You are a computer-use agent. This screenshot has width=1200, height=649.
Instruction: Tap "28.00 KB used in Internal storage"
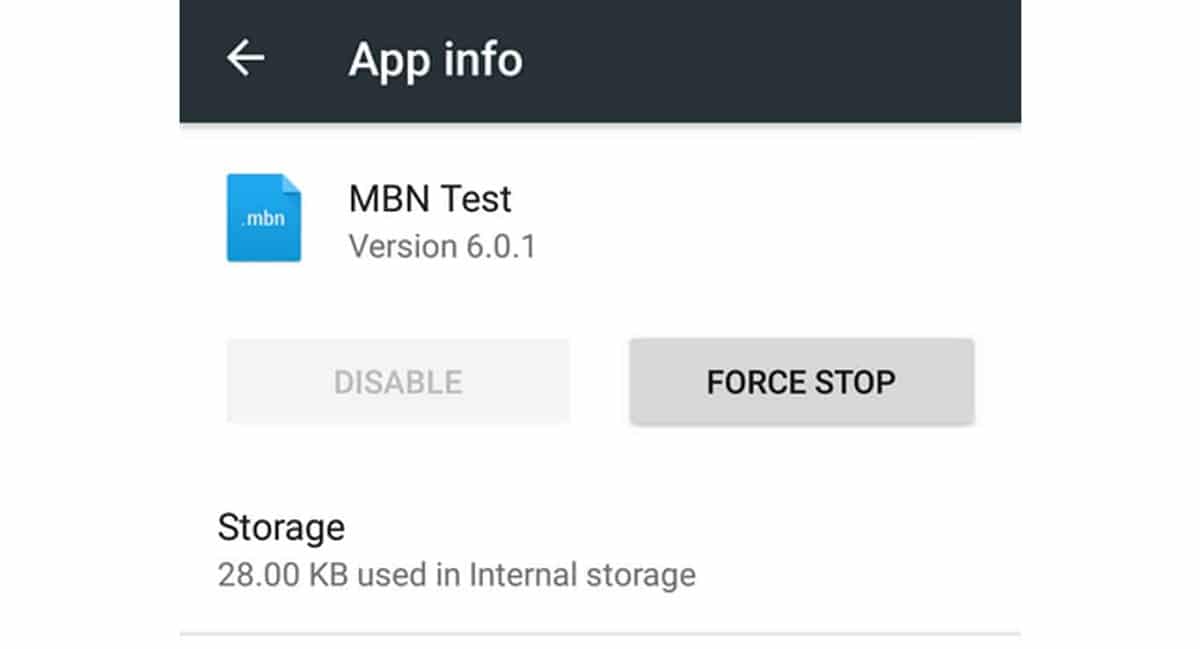456,576
